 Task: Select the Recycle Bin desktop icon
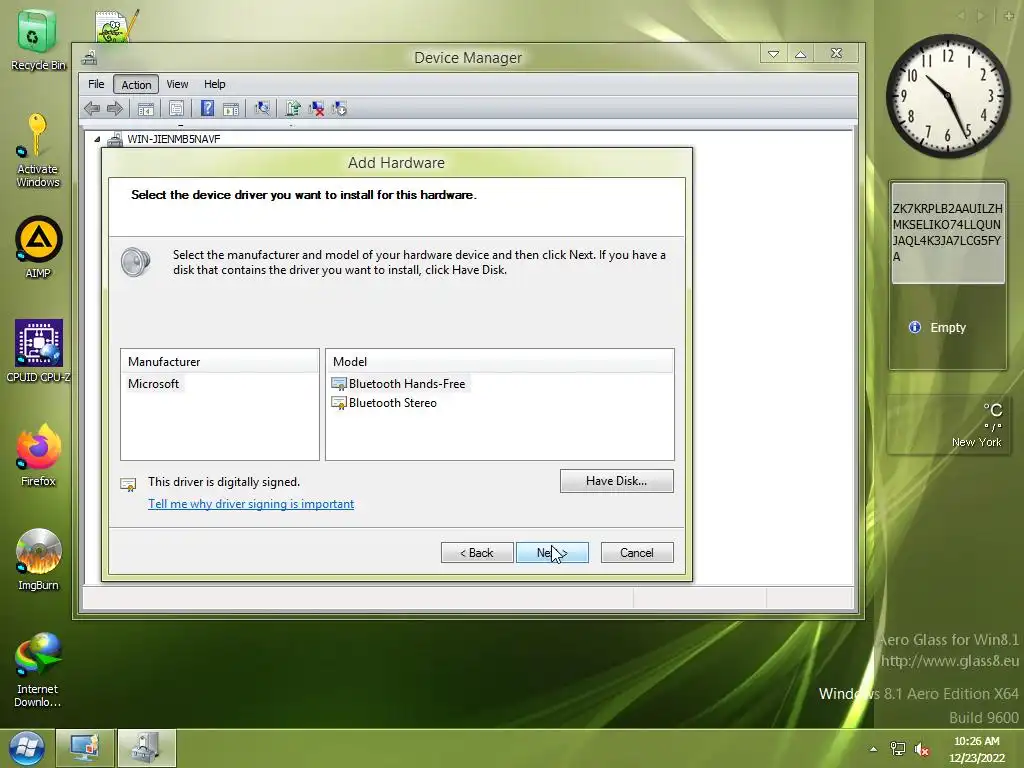(37, 39)
